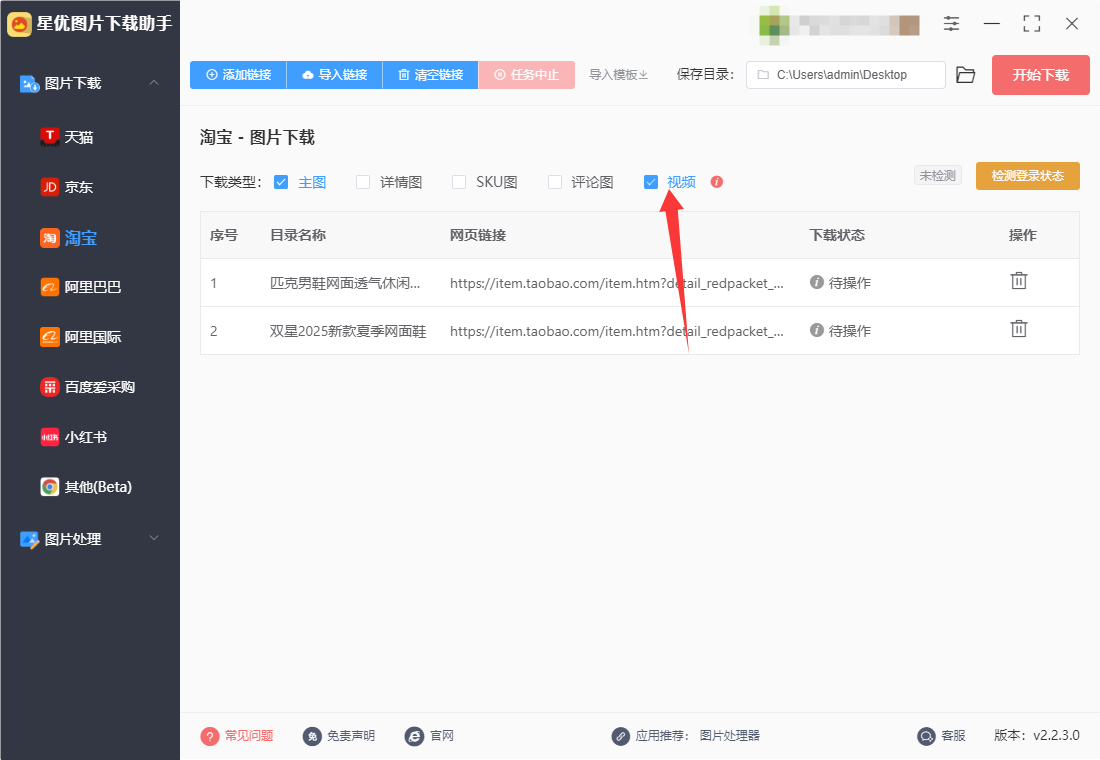Viewport: 1100px width, 760px height.
Task: Select 百度爱采购 in the sidebar
Action: pyautogui.click(x=100, y=387)
